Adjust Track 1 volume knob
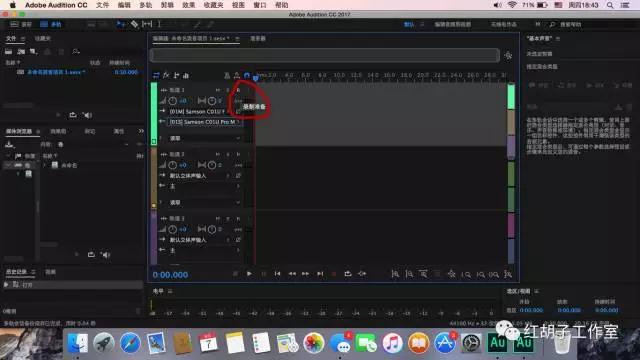The height and width of the screenshot is (360, 640). pos(173,101)
